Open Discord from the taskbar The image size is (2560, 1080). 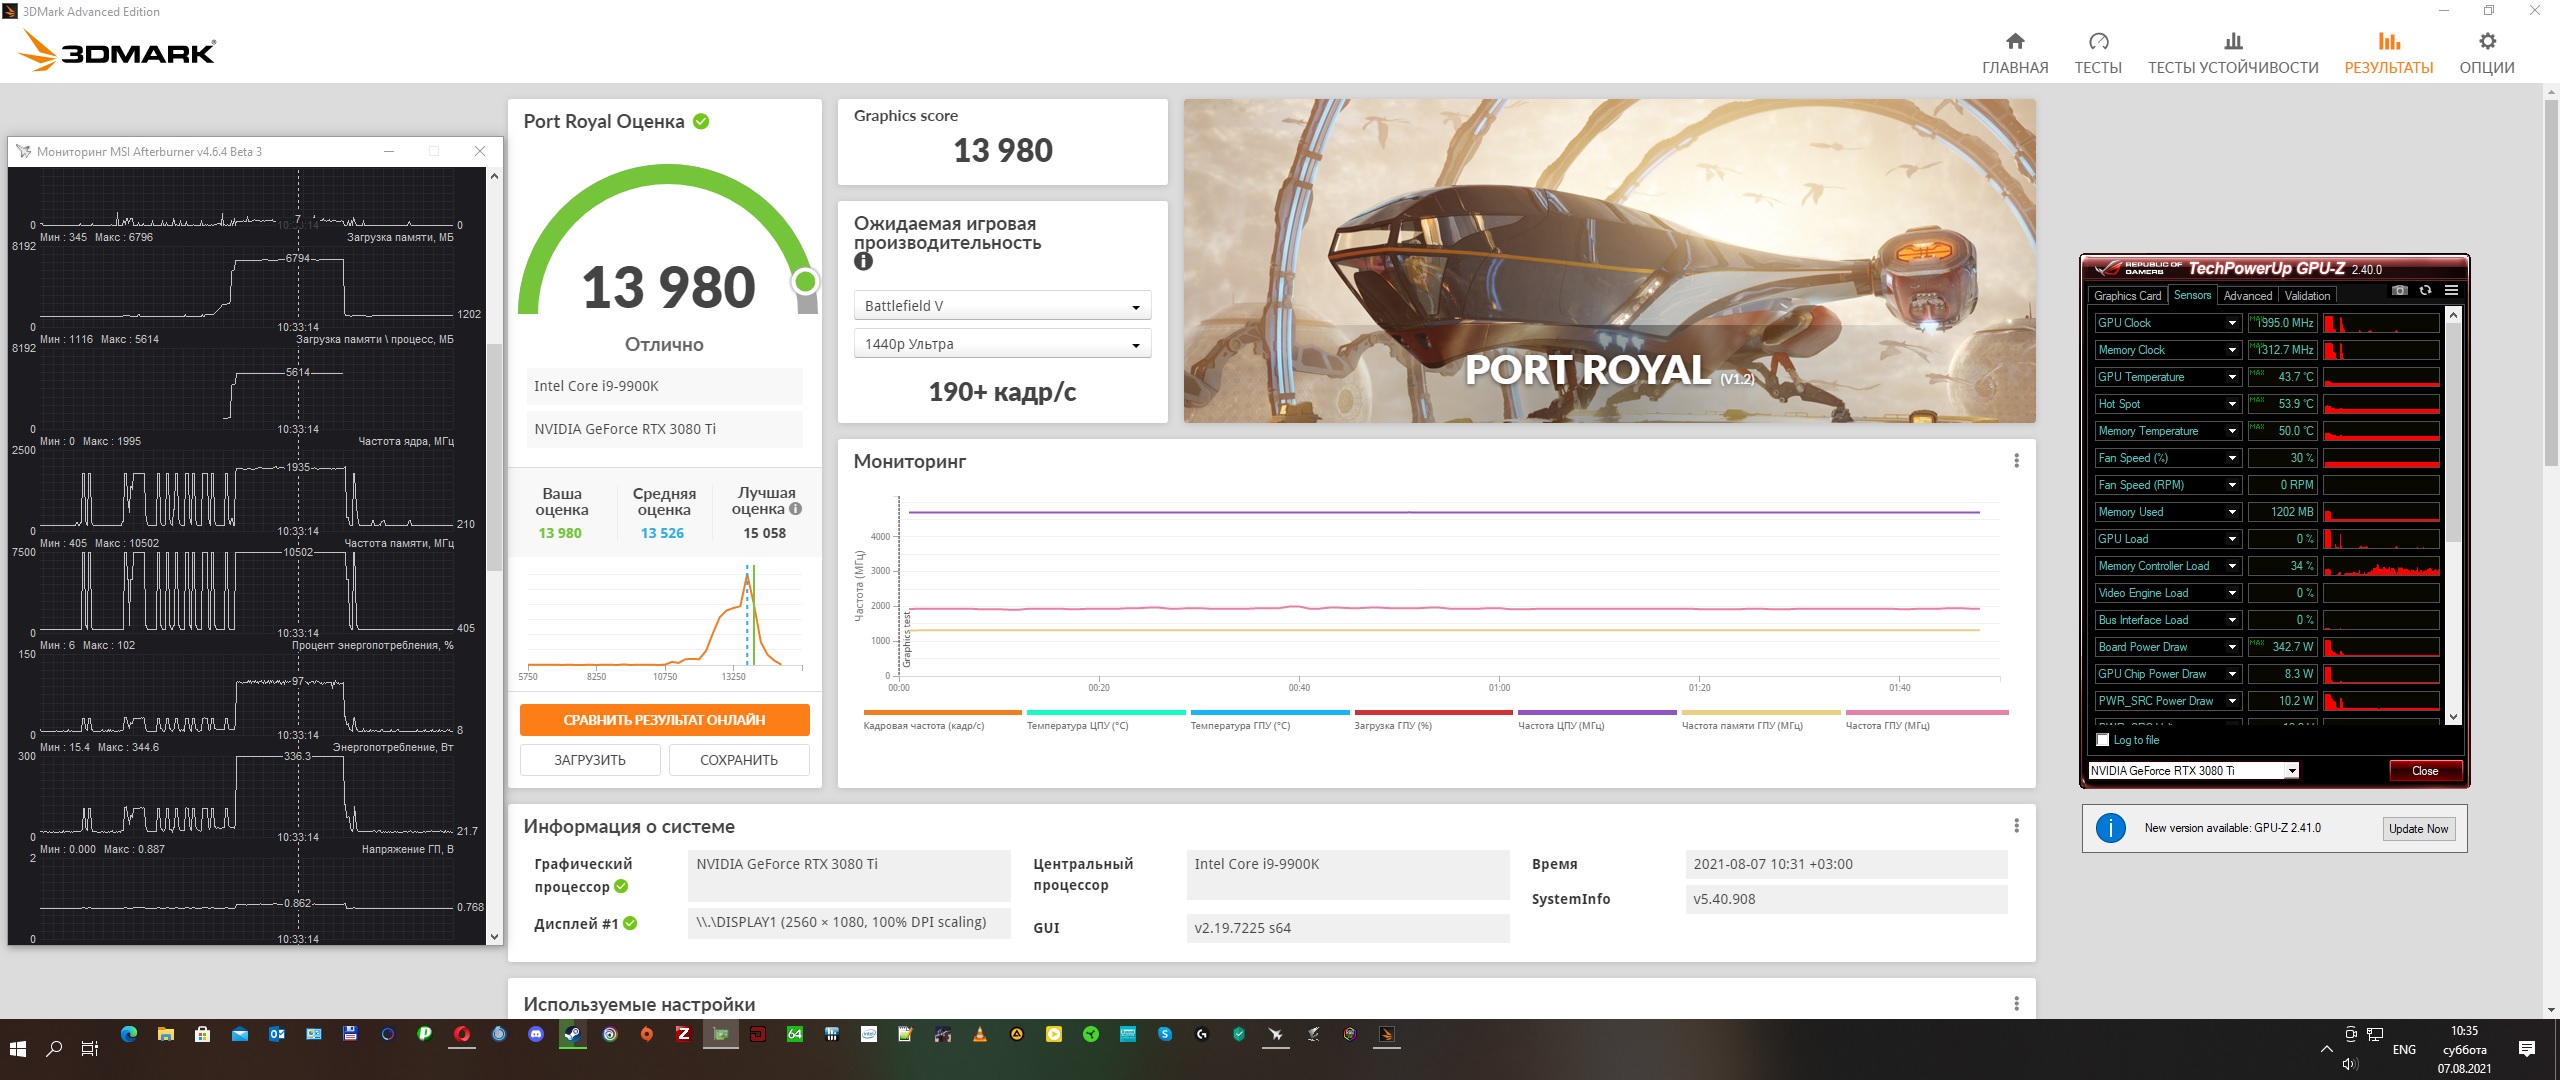coord(535,1035)
